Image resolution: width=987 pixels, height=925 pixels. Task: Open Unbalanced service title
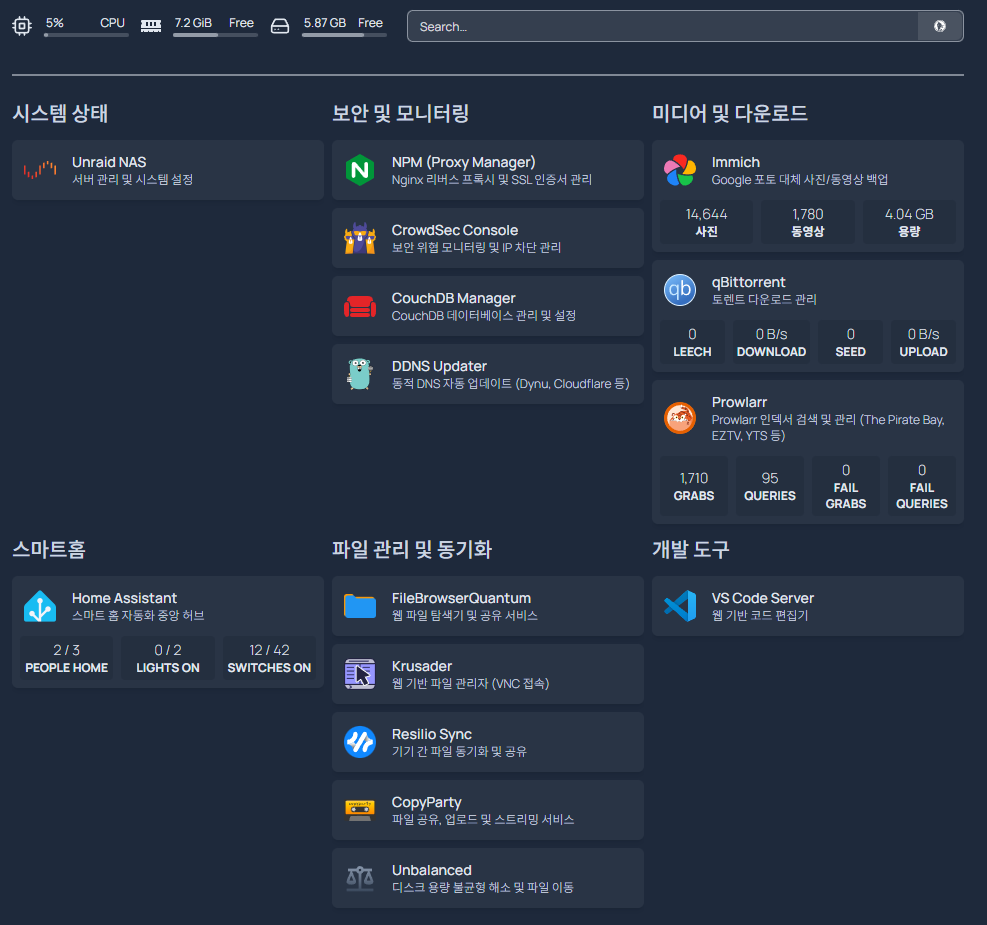[431, 870]
